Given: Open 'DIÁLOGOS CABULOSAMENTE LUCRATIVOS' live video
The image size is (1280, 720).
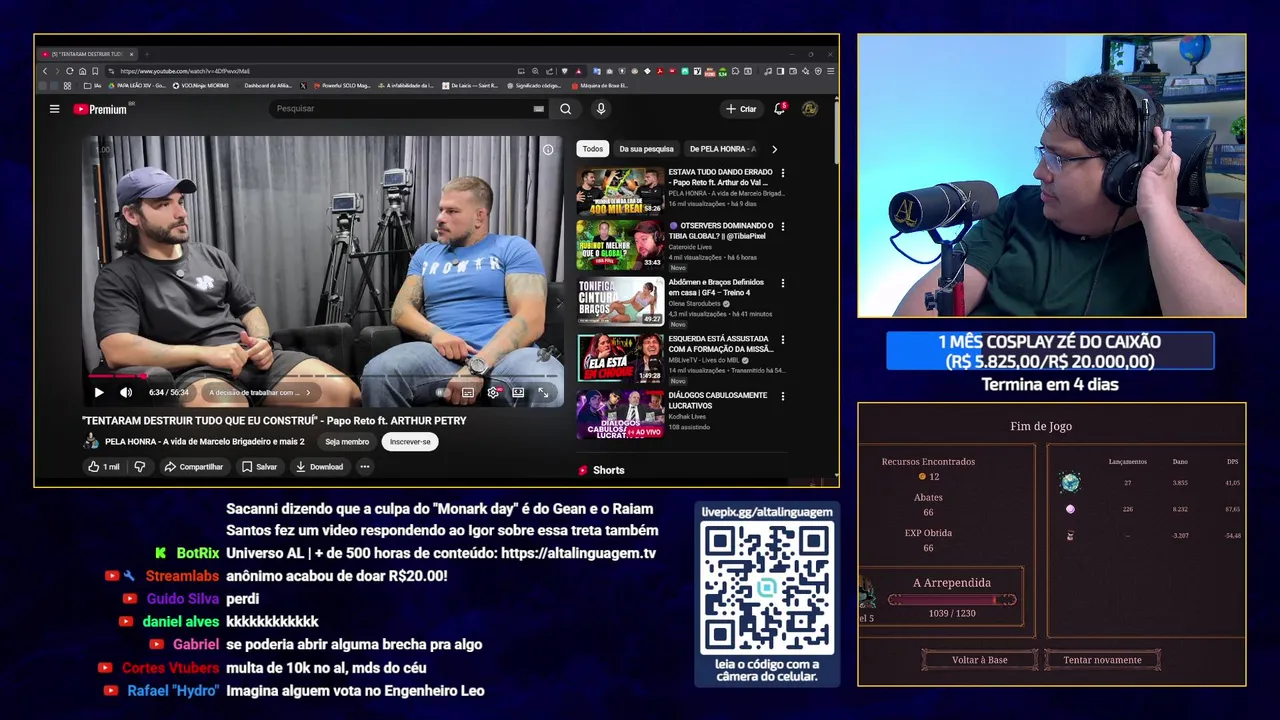Looking at the screenshot, I should [x=620, y=415].
